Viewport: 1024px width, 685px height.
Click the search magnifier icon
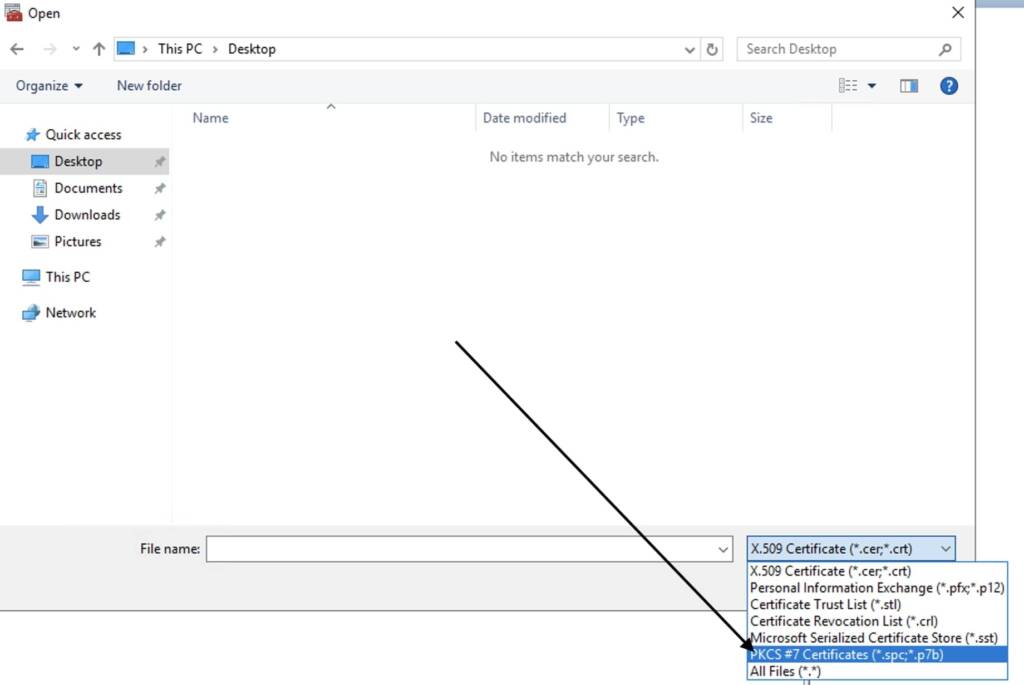coord(944,48)
